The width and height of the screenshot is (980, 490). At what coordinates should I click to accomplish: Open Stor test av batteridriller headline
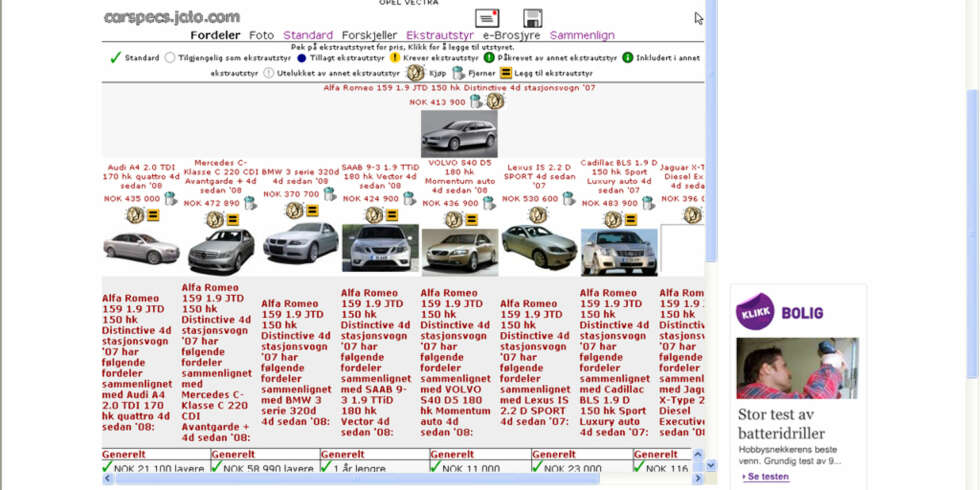click(781, 424)
